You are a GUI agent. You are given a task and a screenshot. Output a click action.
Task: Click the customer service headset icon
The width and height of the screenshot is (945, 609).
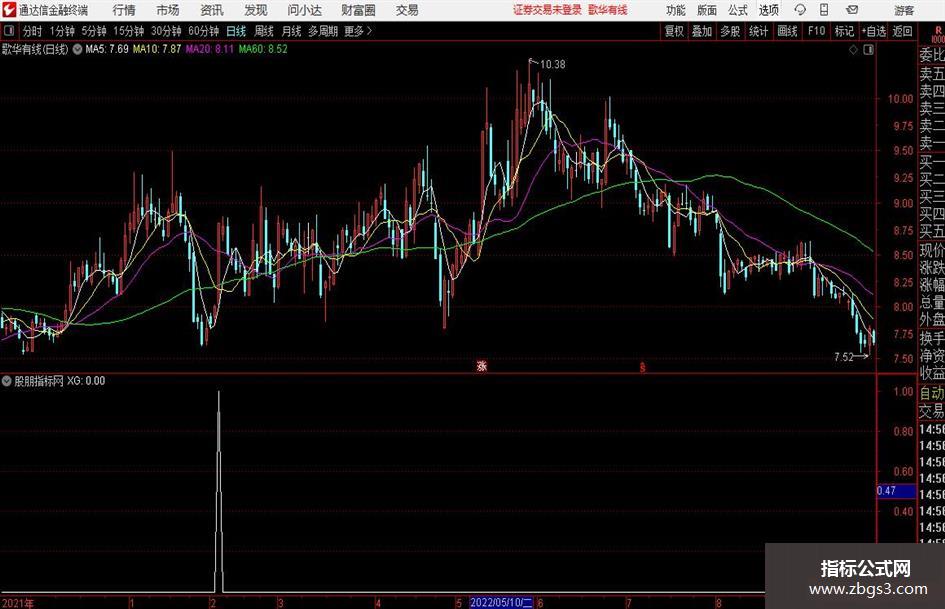[800, 10]
